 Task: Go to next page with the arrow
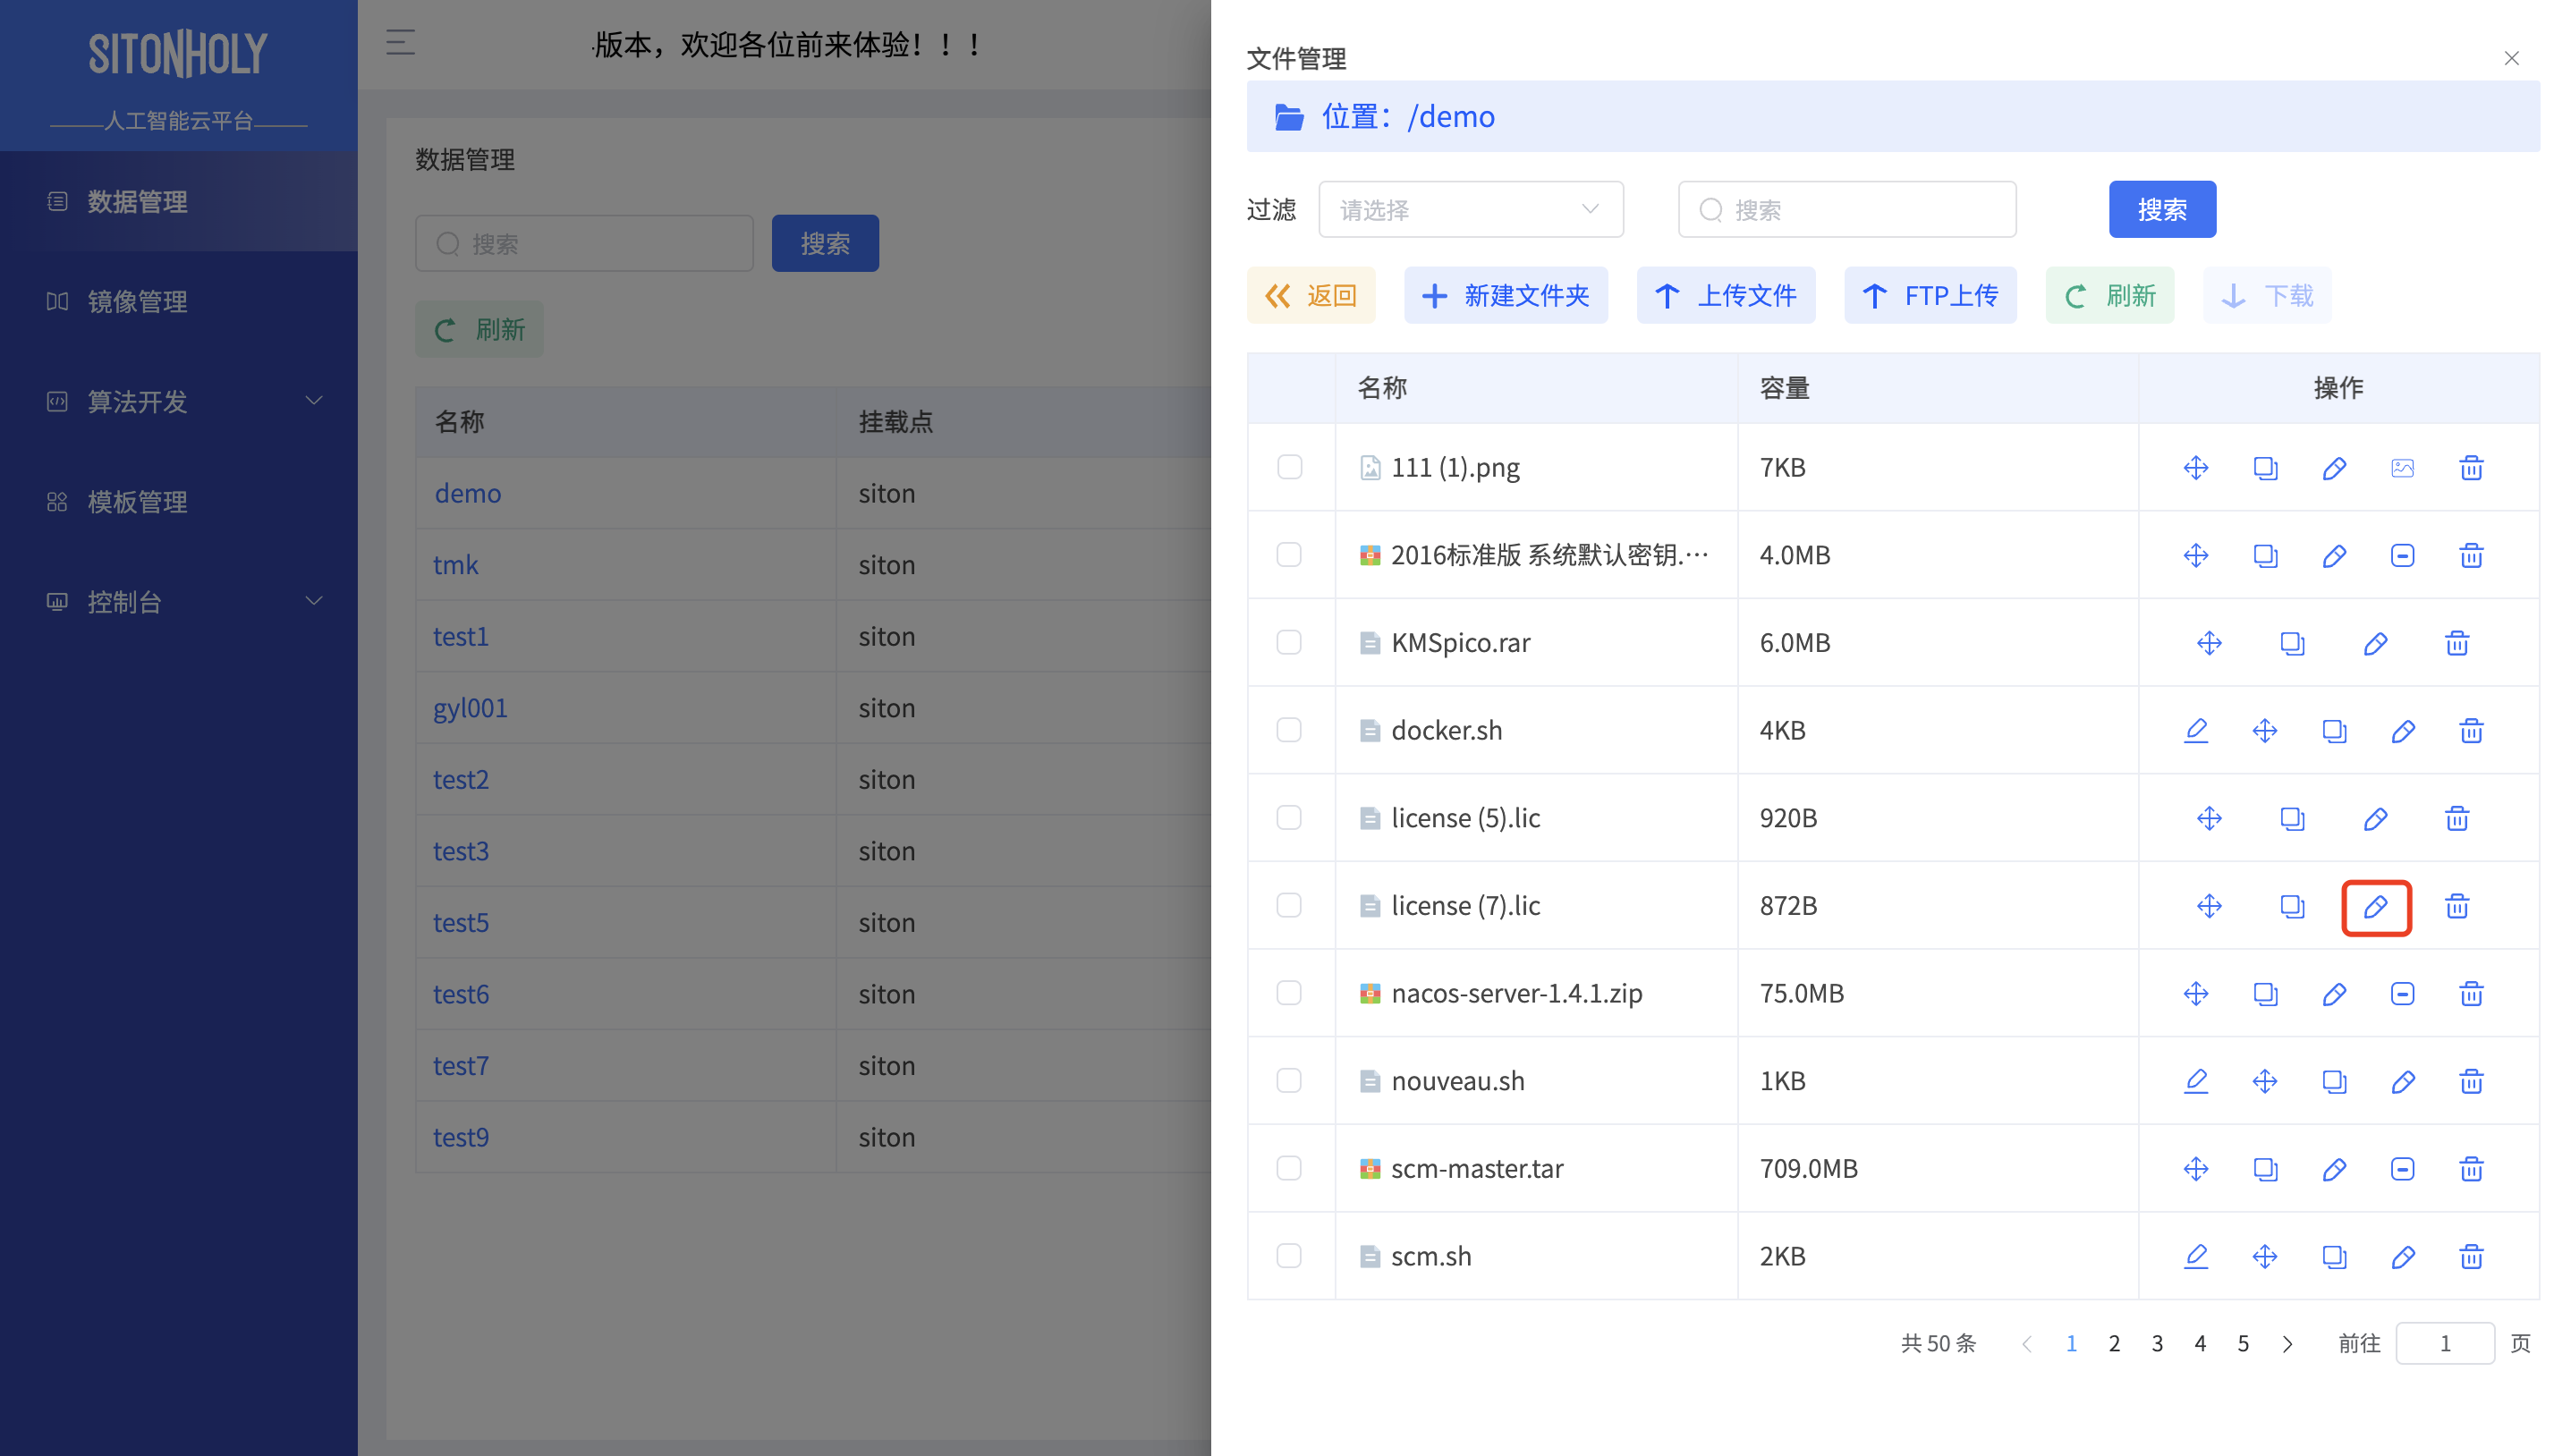pyautogui.click(x=2287, y=1344)
